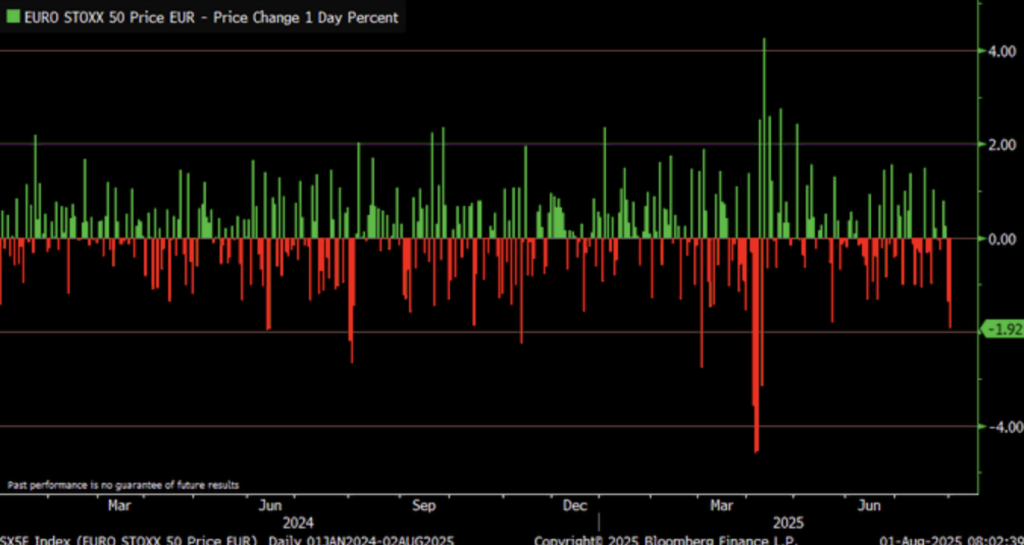The height and width of the screenshot is (545, 1024).
Task: Select the Mar 2025 x-axis label
Action: [722, 505]
